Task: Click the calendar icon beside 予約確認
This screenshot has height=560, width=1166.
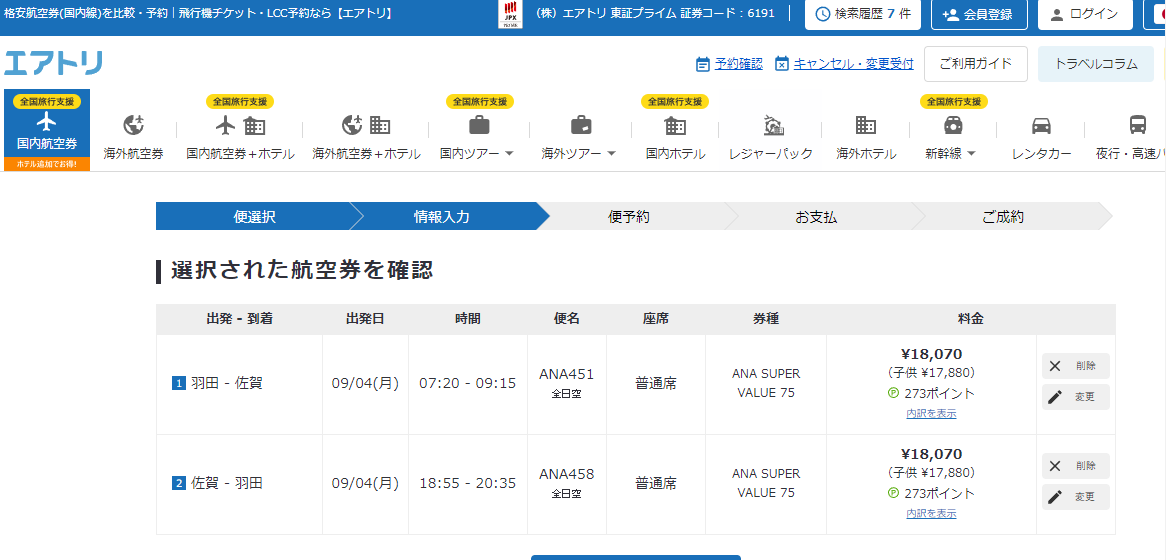Action: coord(703,64)
